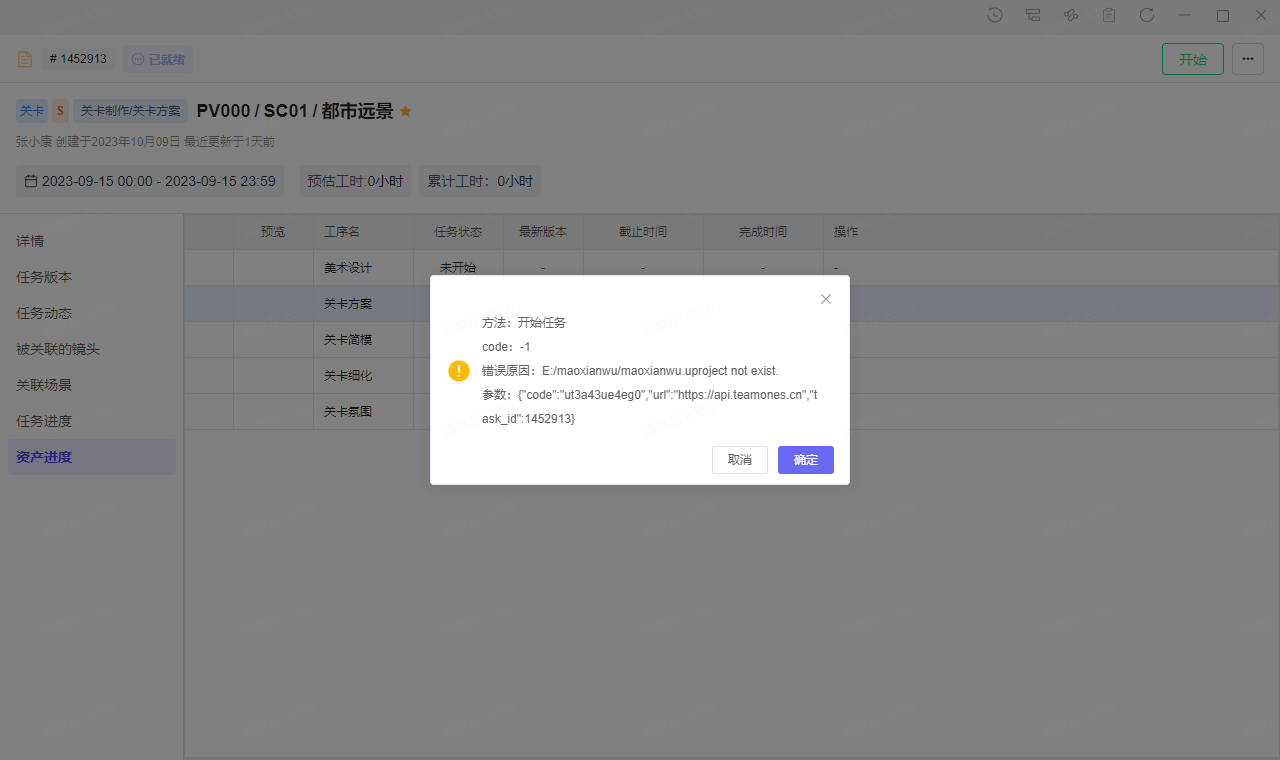The width and height of the screenshot is (1280, 760).
Task: Open the hierarchy structure icon in title bar
Action: (1033, 15)
